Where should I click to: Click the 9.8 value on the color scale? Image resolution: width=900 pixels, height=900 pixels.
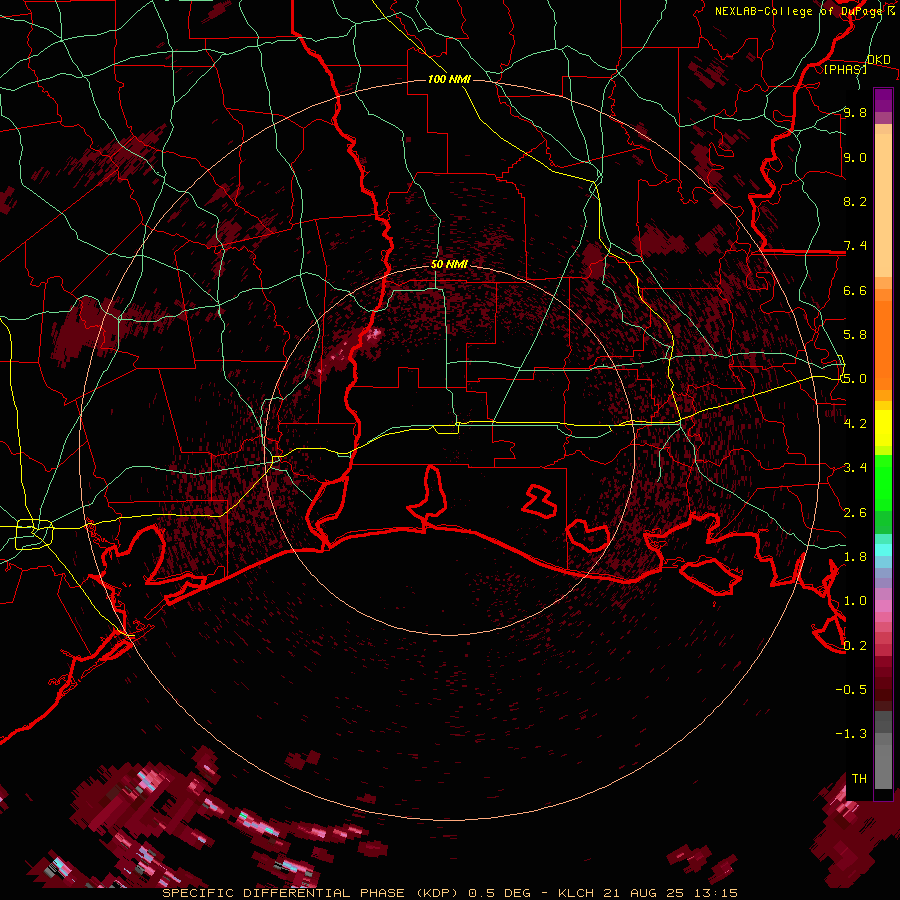(x=855, y=112)
